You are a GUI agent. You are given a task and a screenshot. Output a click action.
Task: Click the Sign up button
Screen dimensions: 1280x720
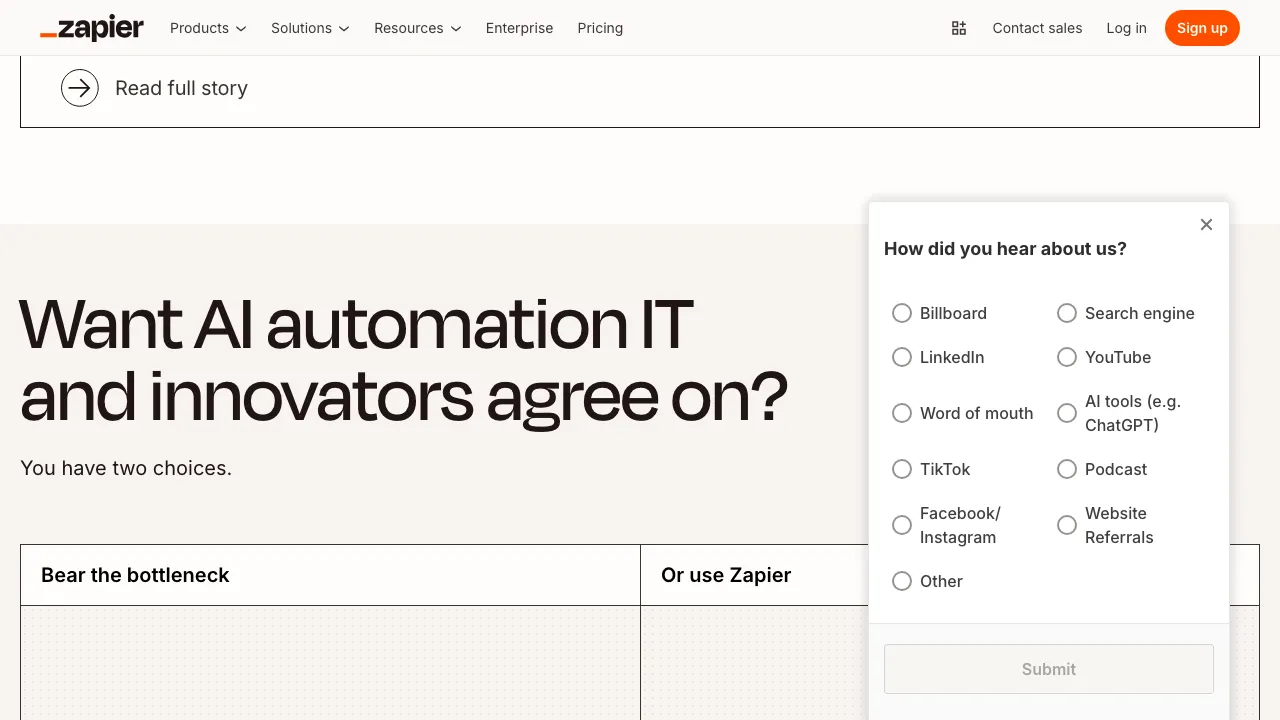point(1202,28)
